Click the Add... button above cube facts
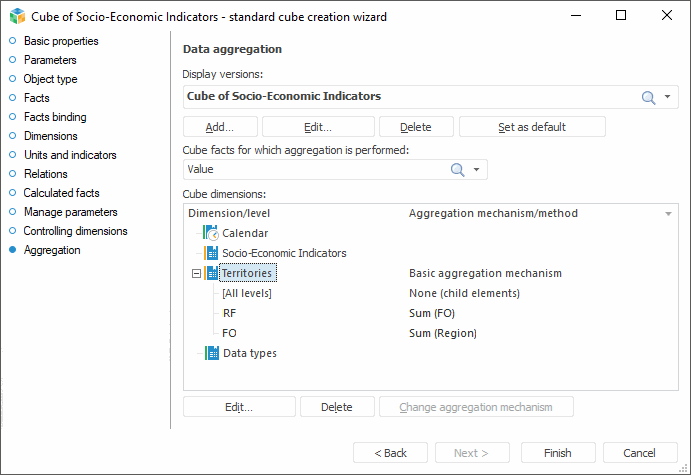Image resolution: width=691 pixels, height=475 pixels. point(220,127)
